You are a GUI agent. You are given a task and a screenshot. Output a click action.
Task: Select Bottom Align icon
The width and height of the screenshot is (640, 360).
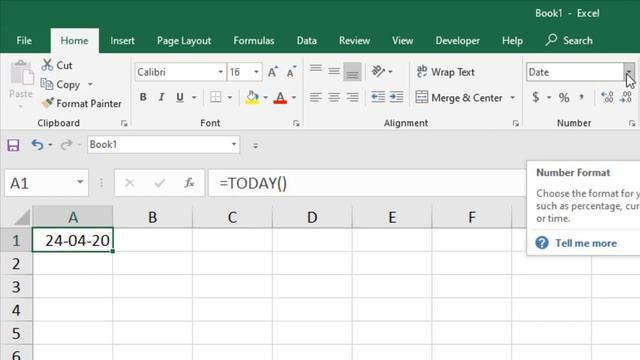352,72
